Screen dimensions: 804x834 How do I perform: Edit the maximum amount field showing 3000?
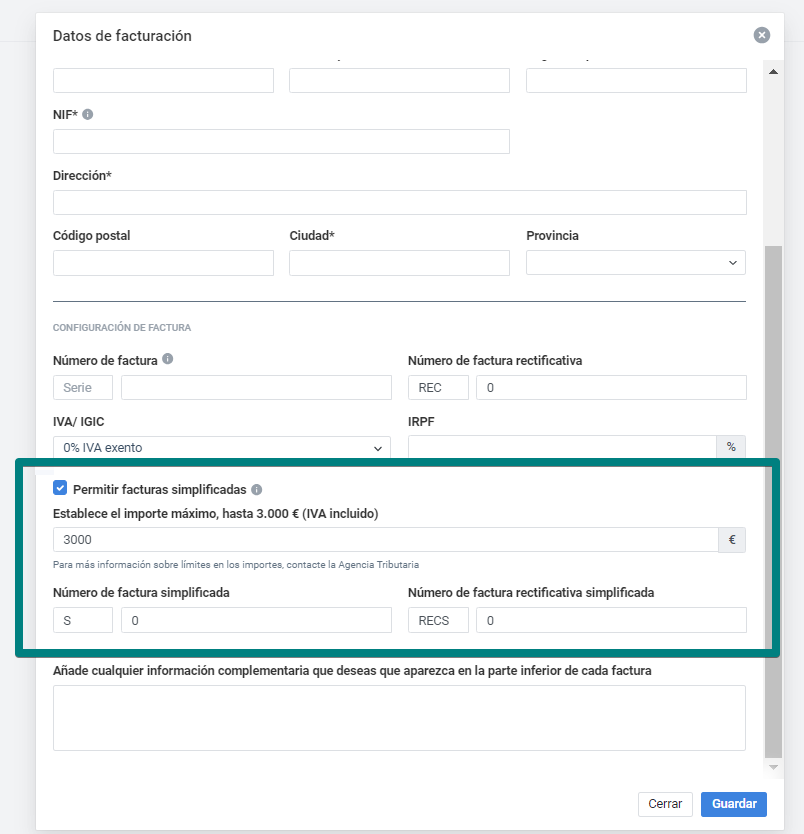tap(385, 540)
